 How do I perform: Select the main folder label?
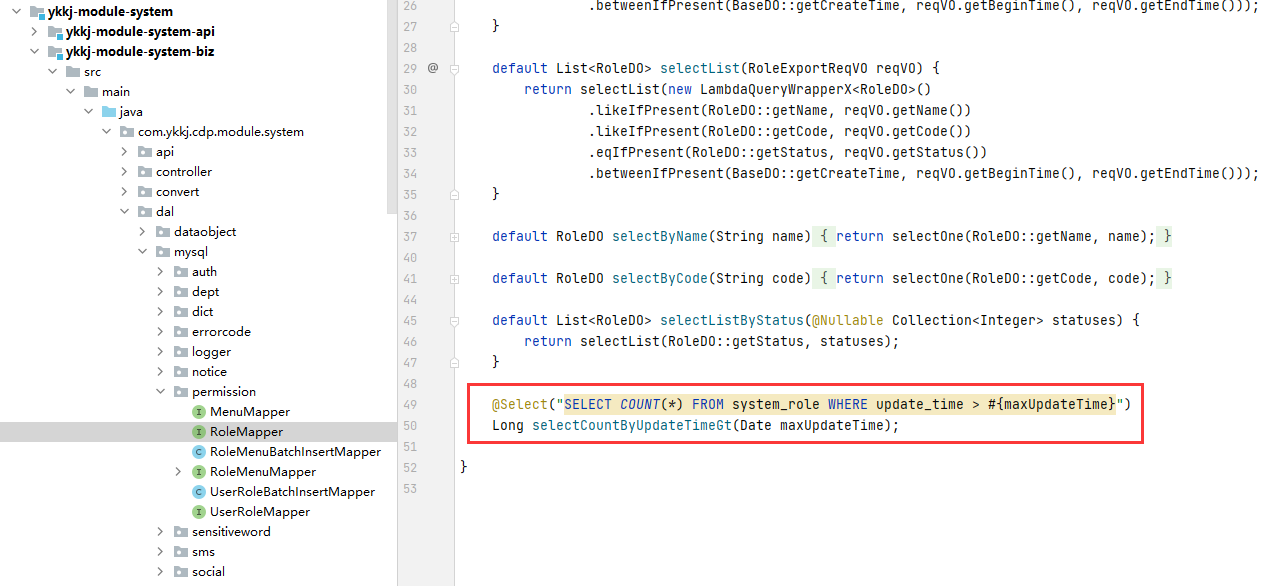tap(116, 92)
